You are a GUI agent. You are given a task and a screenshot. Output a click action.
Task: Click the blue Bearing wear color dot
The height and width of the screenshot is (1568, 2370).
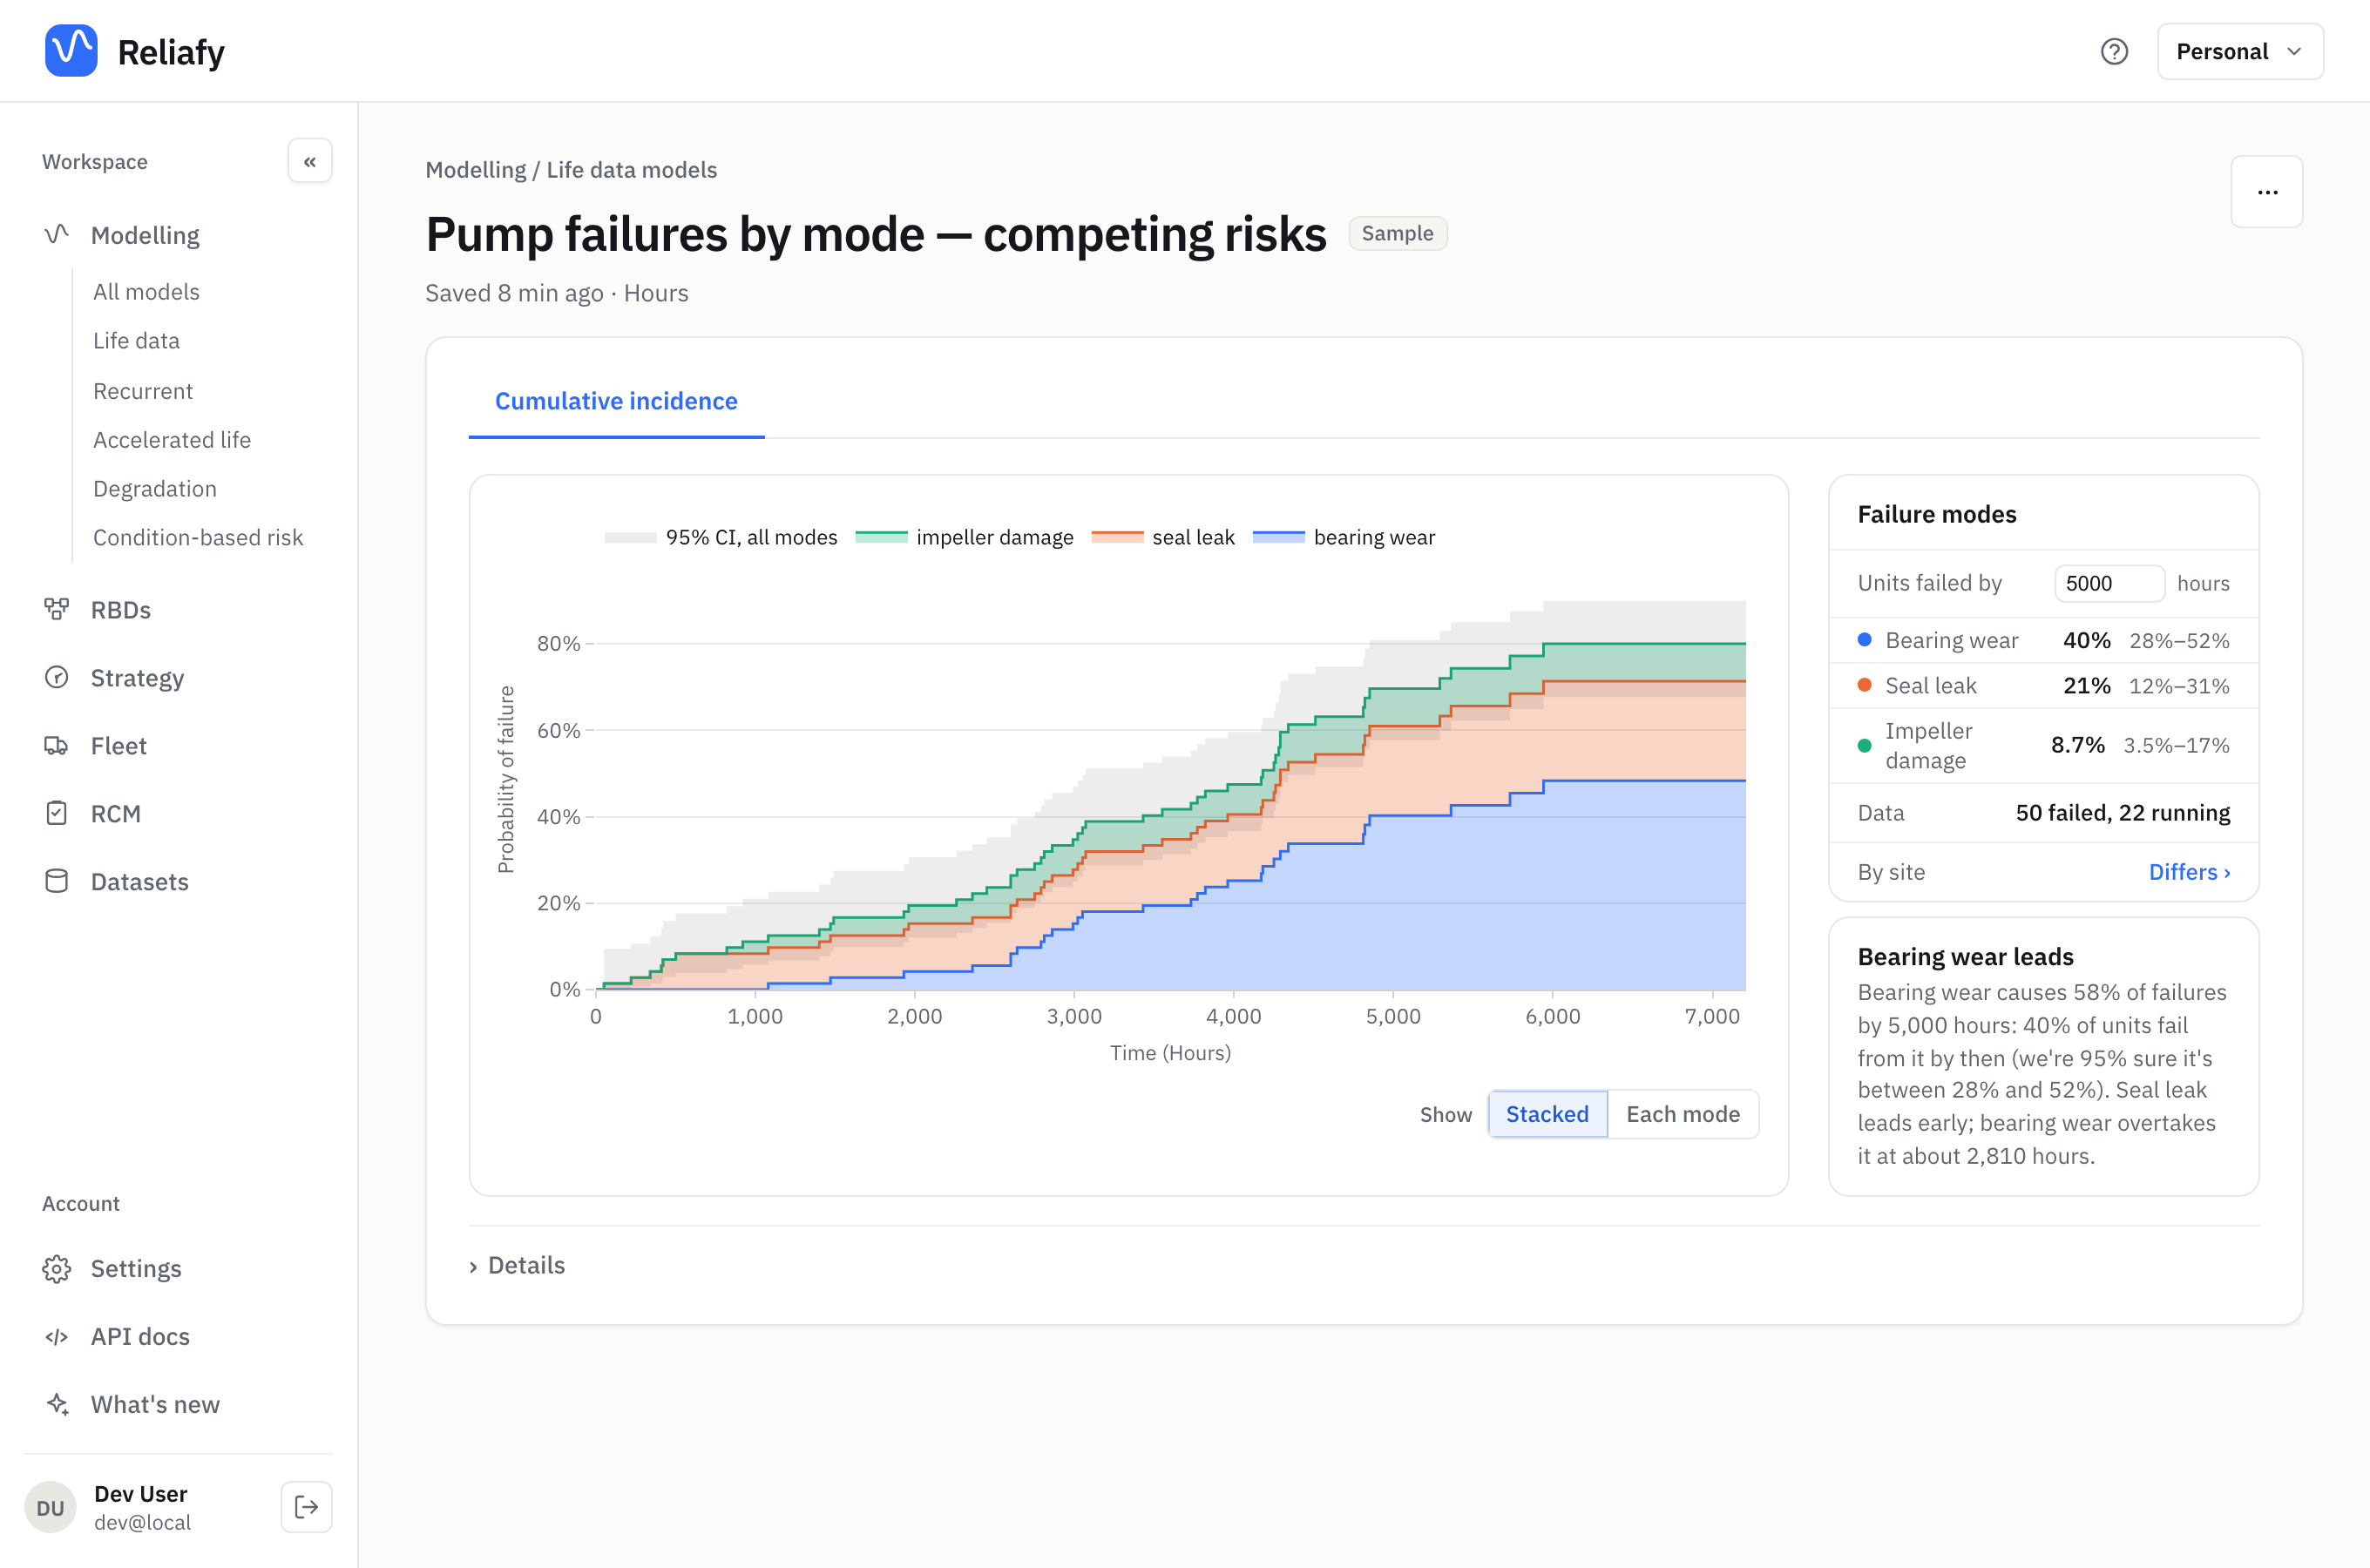pyautogui.click(x=1864, y=640)
